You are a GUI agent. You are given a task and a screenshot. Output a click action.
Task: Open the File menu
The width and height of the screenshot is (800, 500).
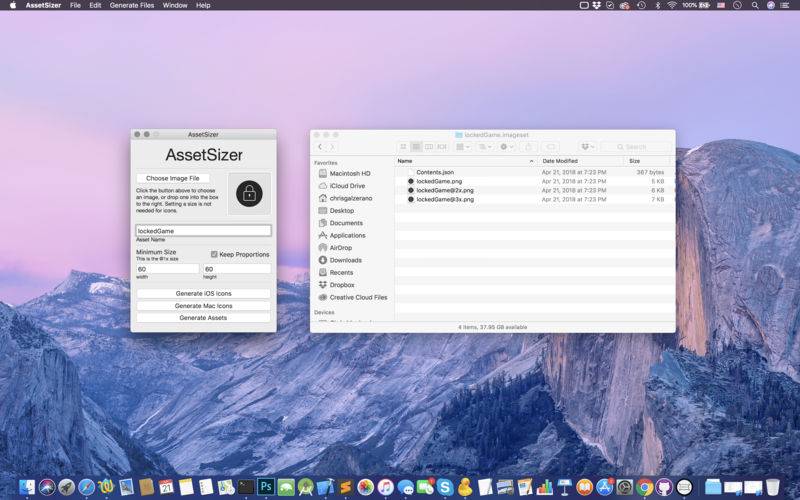pyautogui.click(x=75, y=5)
